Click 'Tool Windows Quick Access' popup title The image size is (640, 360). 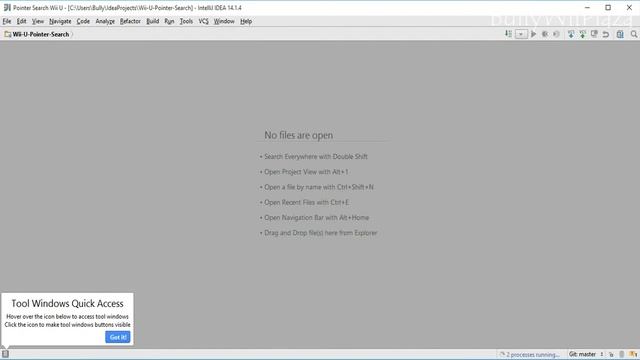point(67,304)
